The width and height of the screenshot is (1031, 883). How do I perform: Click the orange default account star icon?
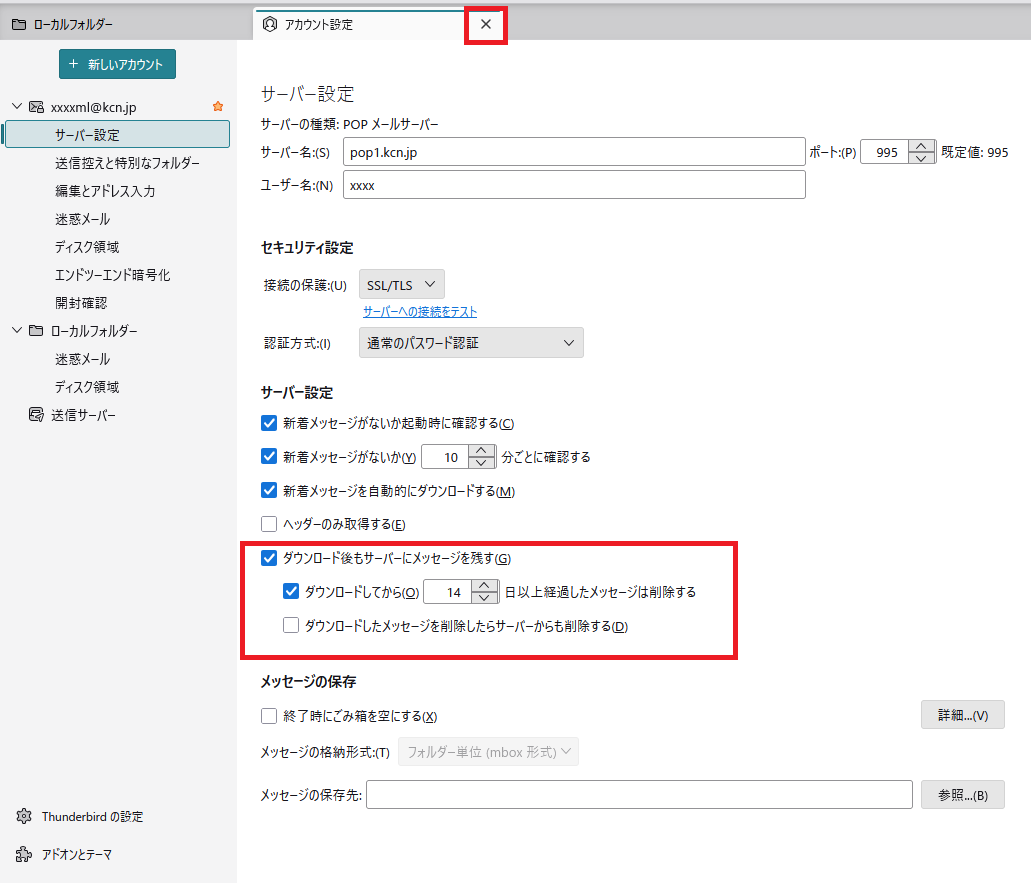218,107
